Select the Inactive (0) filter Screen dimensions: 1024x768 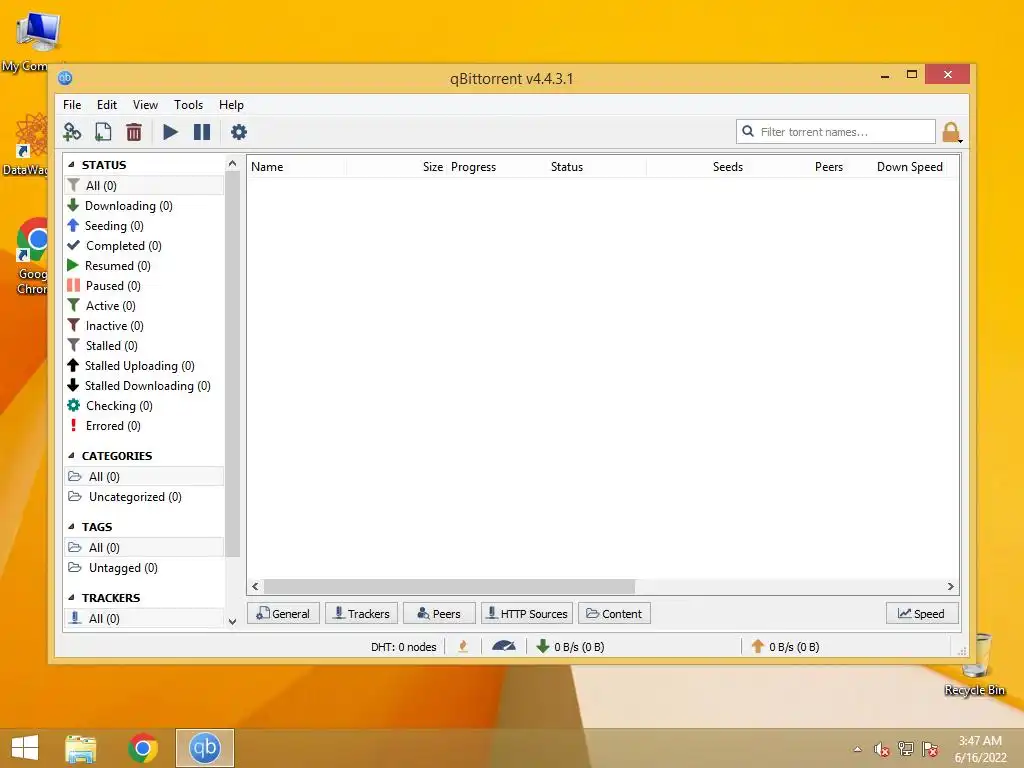pos(144,326)
